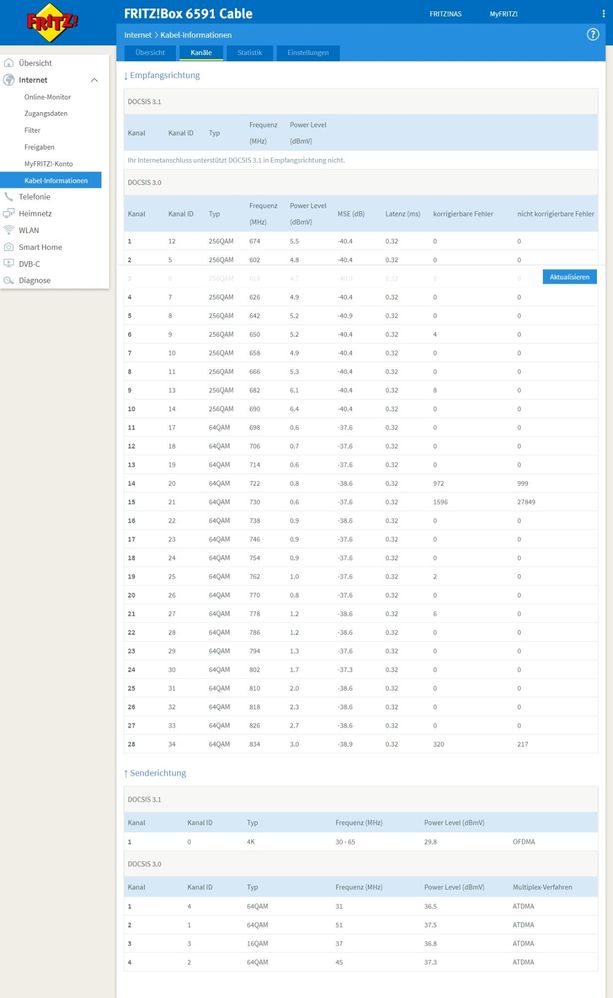Click the Telefonie phone icon
This screenshot has width=613, height=998.
click(x=8, y=197)
